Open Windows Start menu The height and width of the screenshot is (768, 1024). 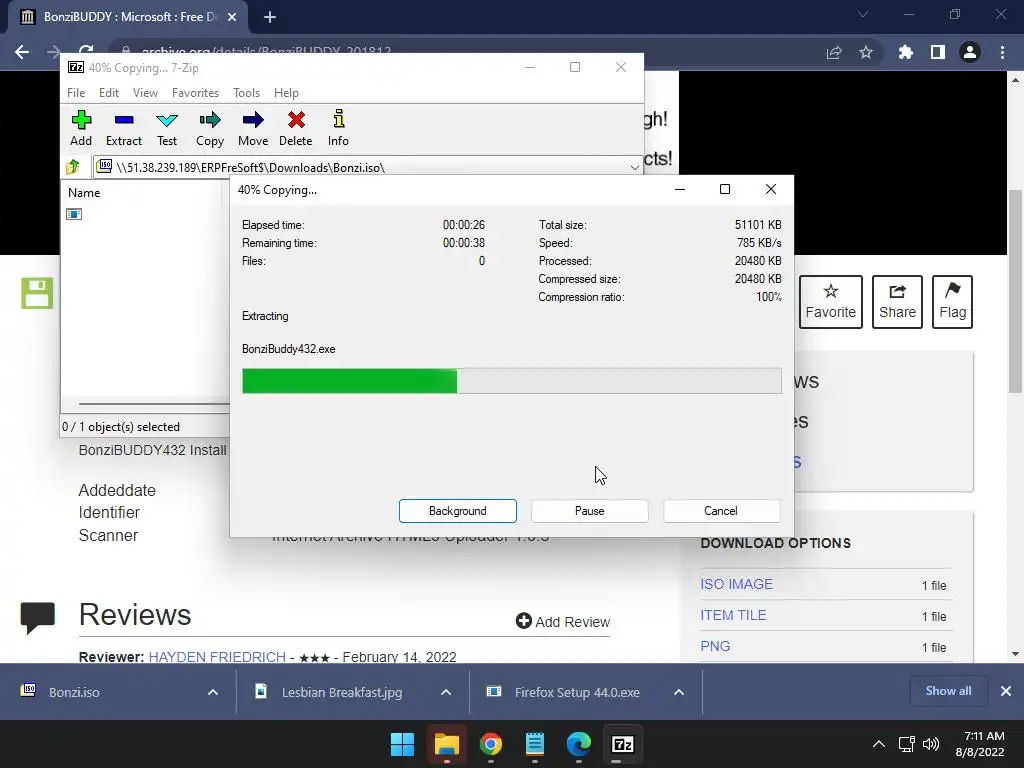coord(402,744)
